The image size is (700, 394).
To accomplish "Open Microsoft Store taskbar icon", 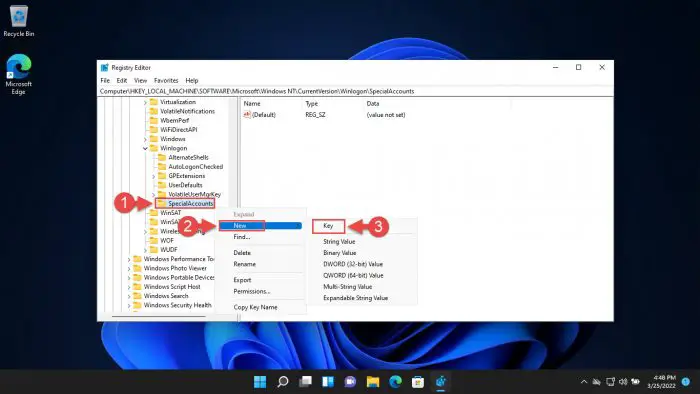I will [418, 382].
